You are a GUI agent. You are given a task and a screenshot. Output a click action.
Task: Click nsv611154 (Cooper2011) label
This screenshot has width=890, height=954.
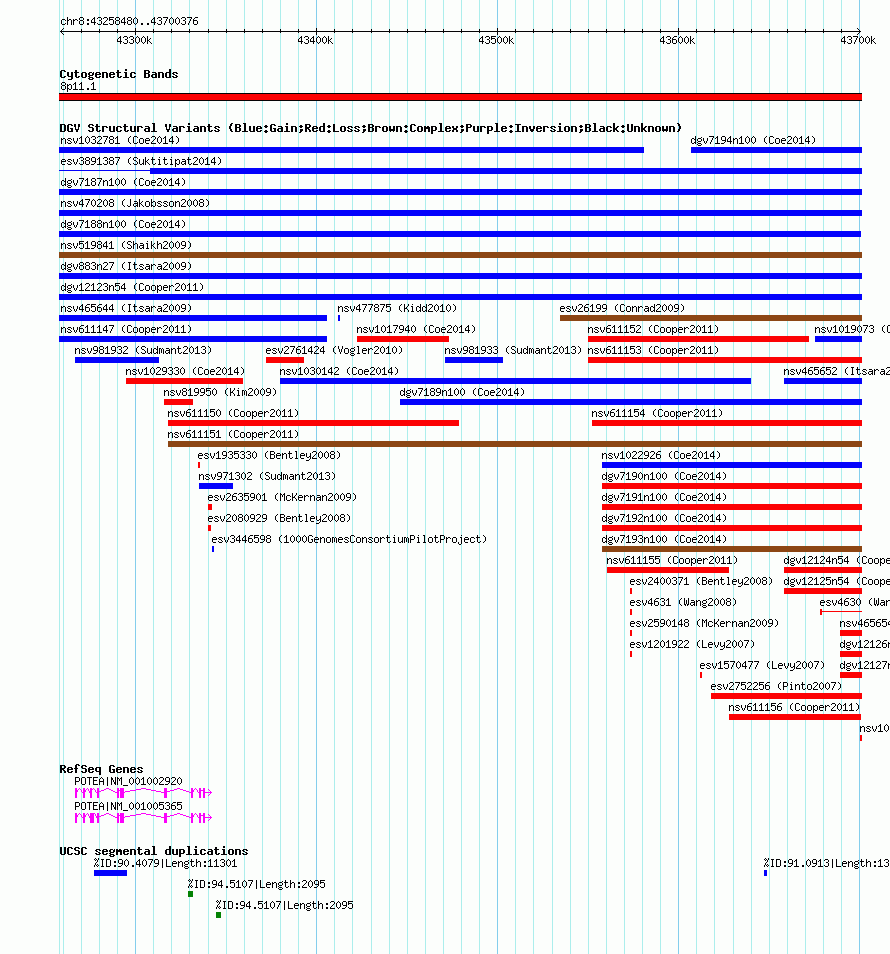(657, 413)
